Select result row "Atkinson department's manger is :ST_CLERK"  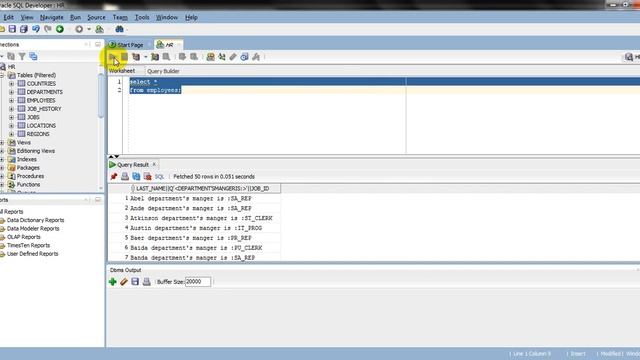click(x=201, y=218)
